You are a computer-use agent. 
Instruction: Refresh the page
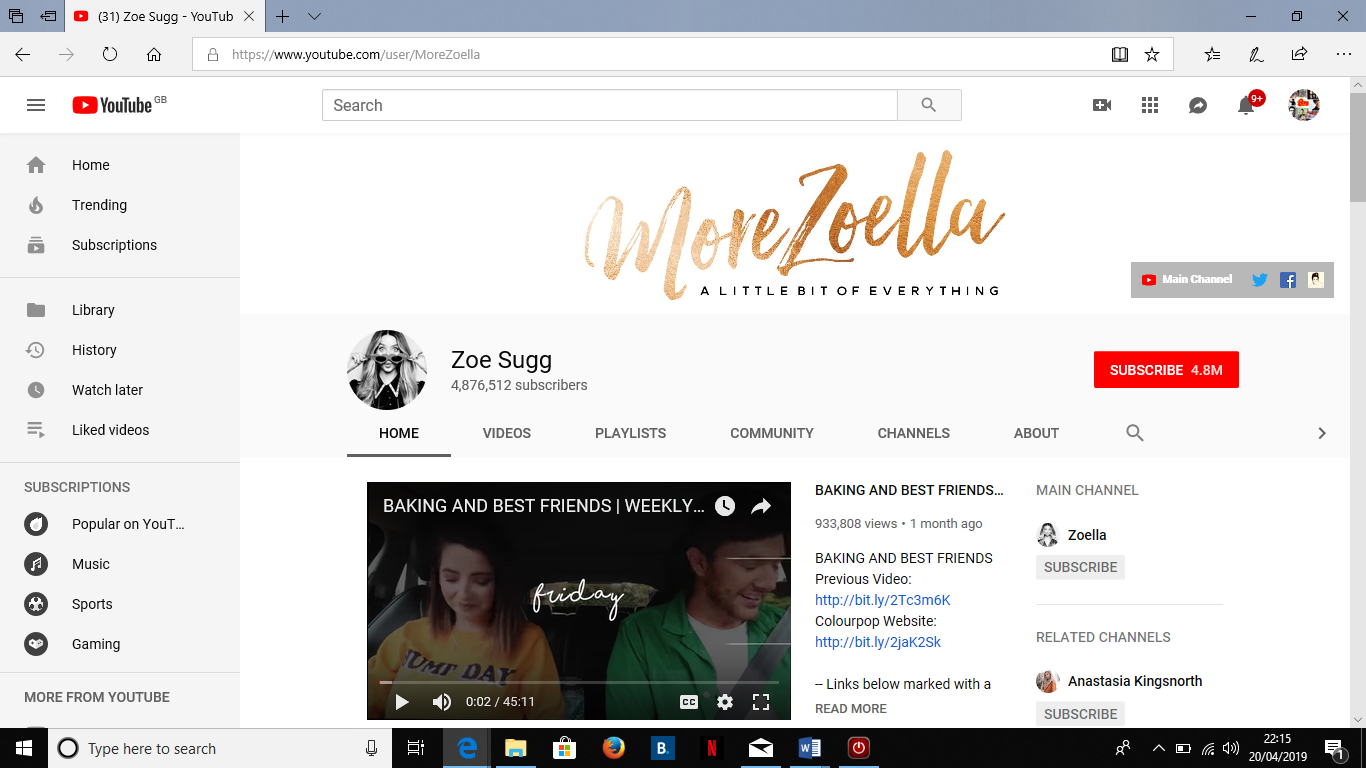[110, 55]
